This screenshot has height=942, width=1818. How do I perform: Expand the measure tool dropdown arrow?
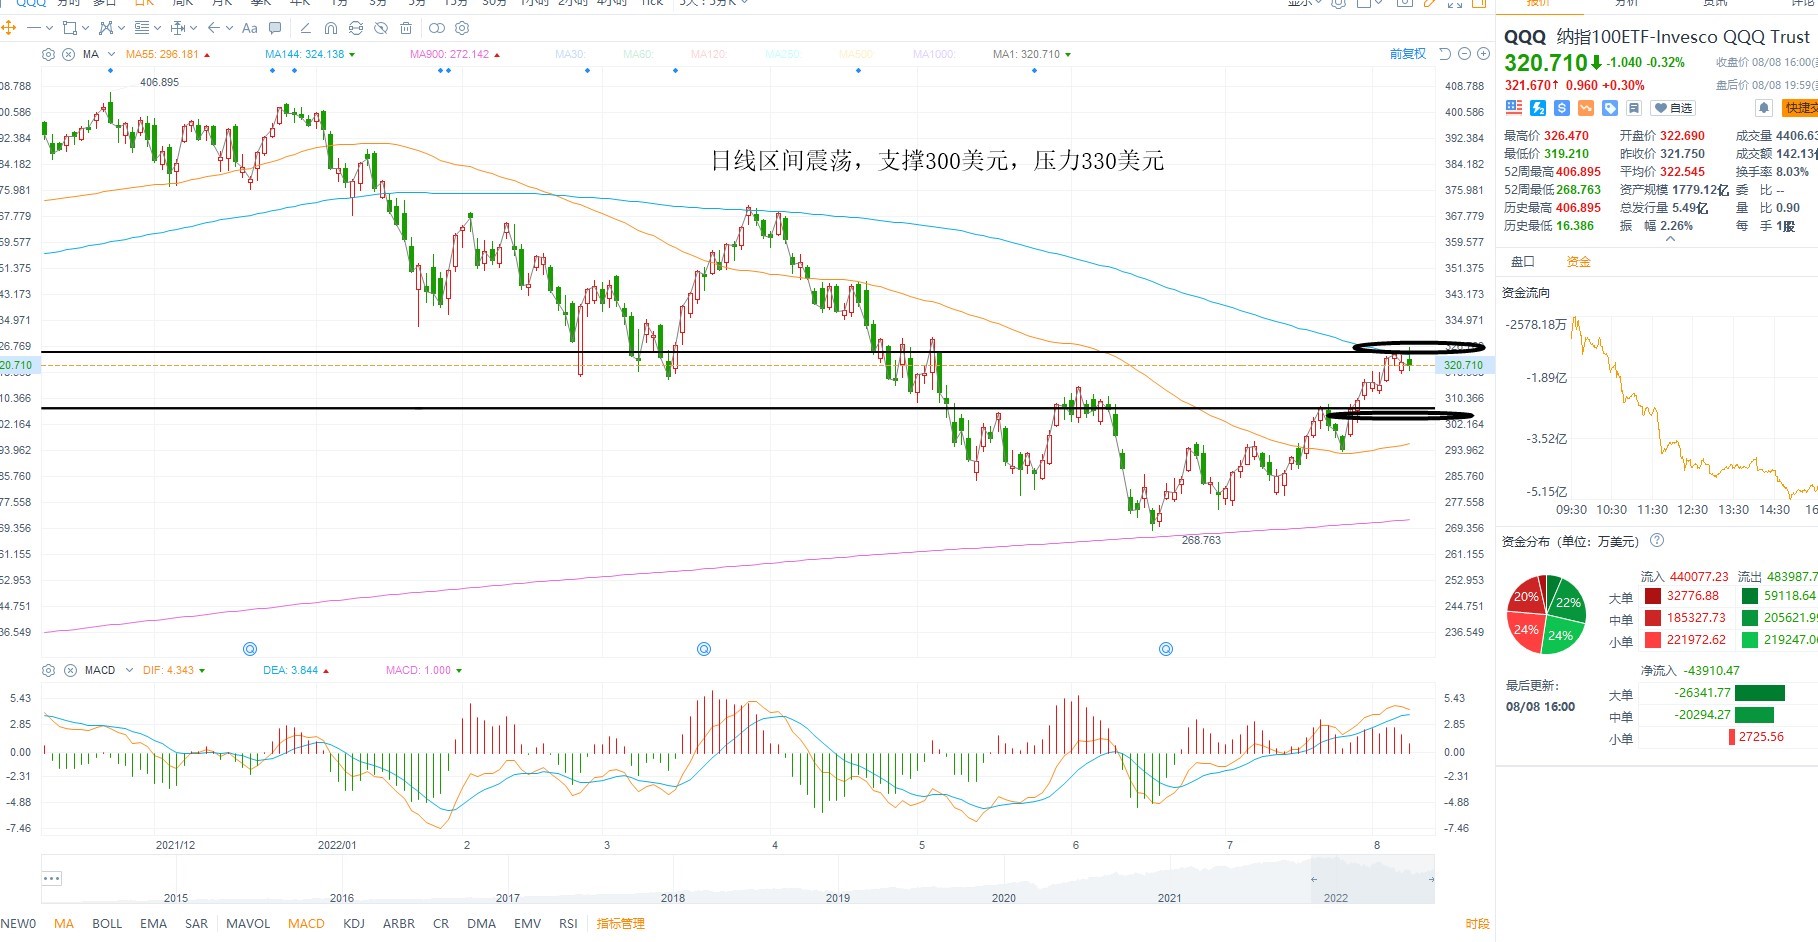193,28
